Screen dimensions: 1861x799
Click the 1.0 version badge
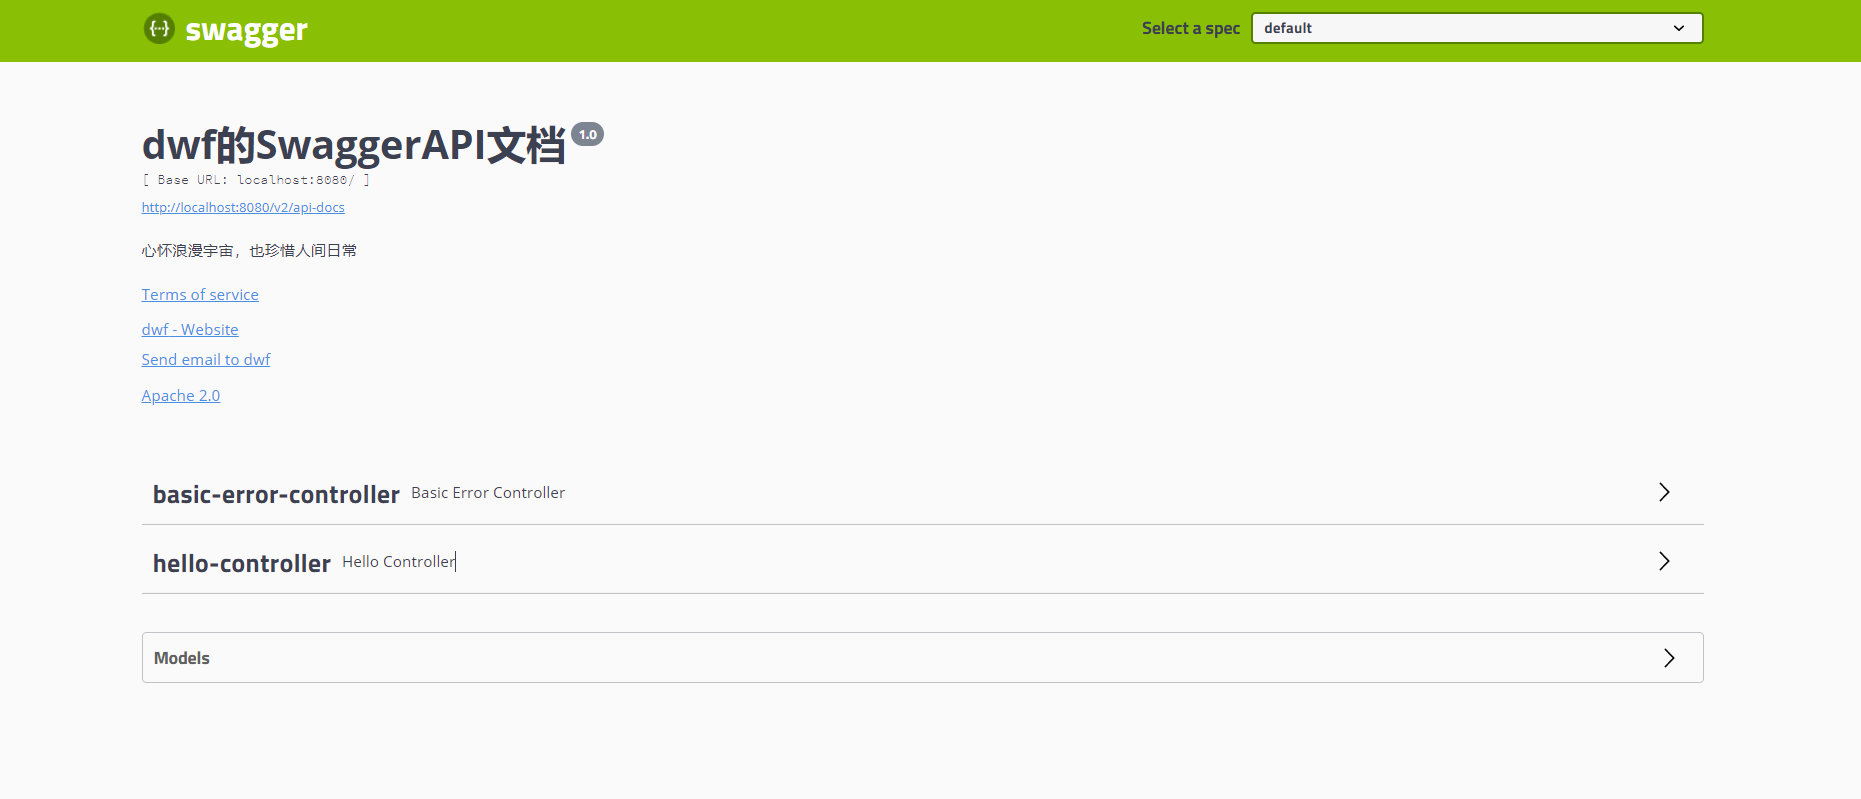[x=588, y=135]
